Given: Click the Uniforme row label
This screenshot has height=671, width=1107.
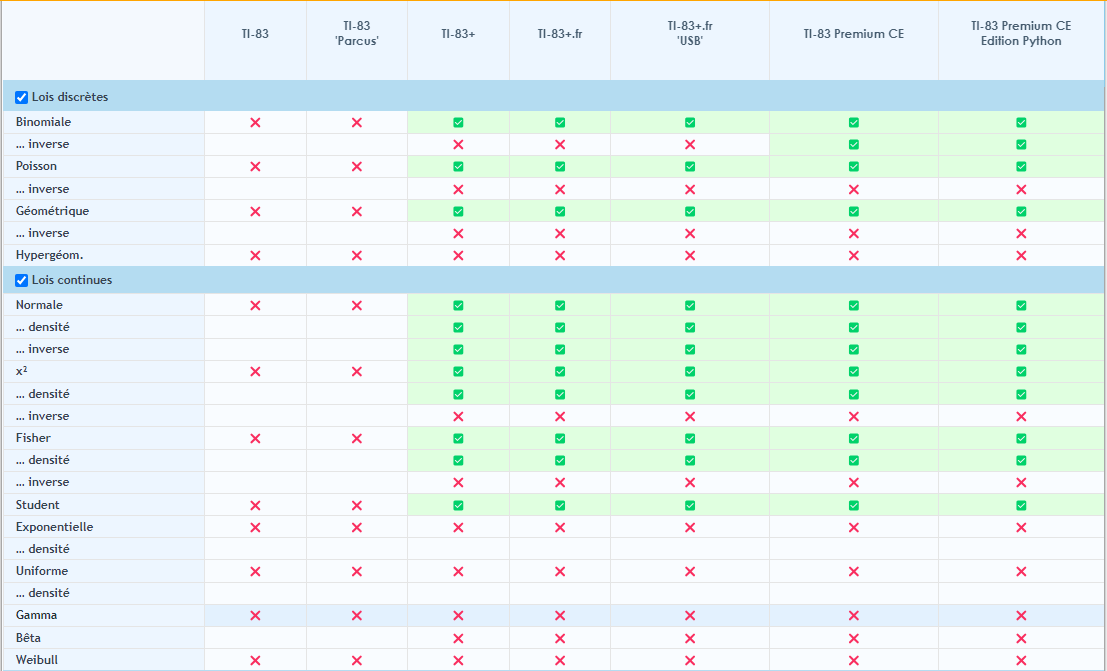Looking at the screenshot, I should tap(42, 571).
